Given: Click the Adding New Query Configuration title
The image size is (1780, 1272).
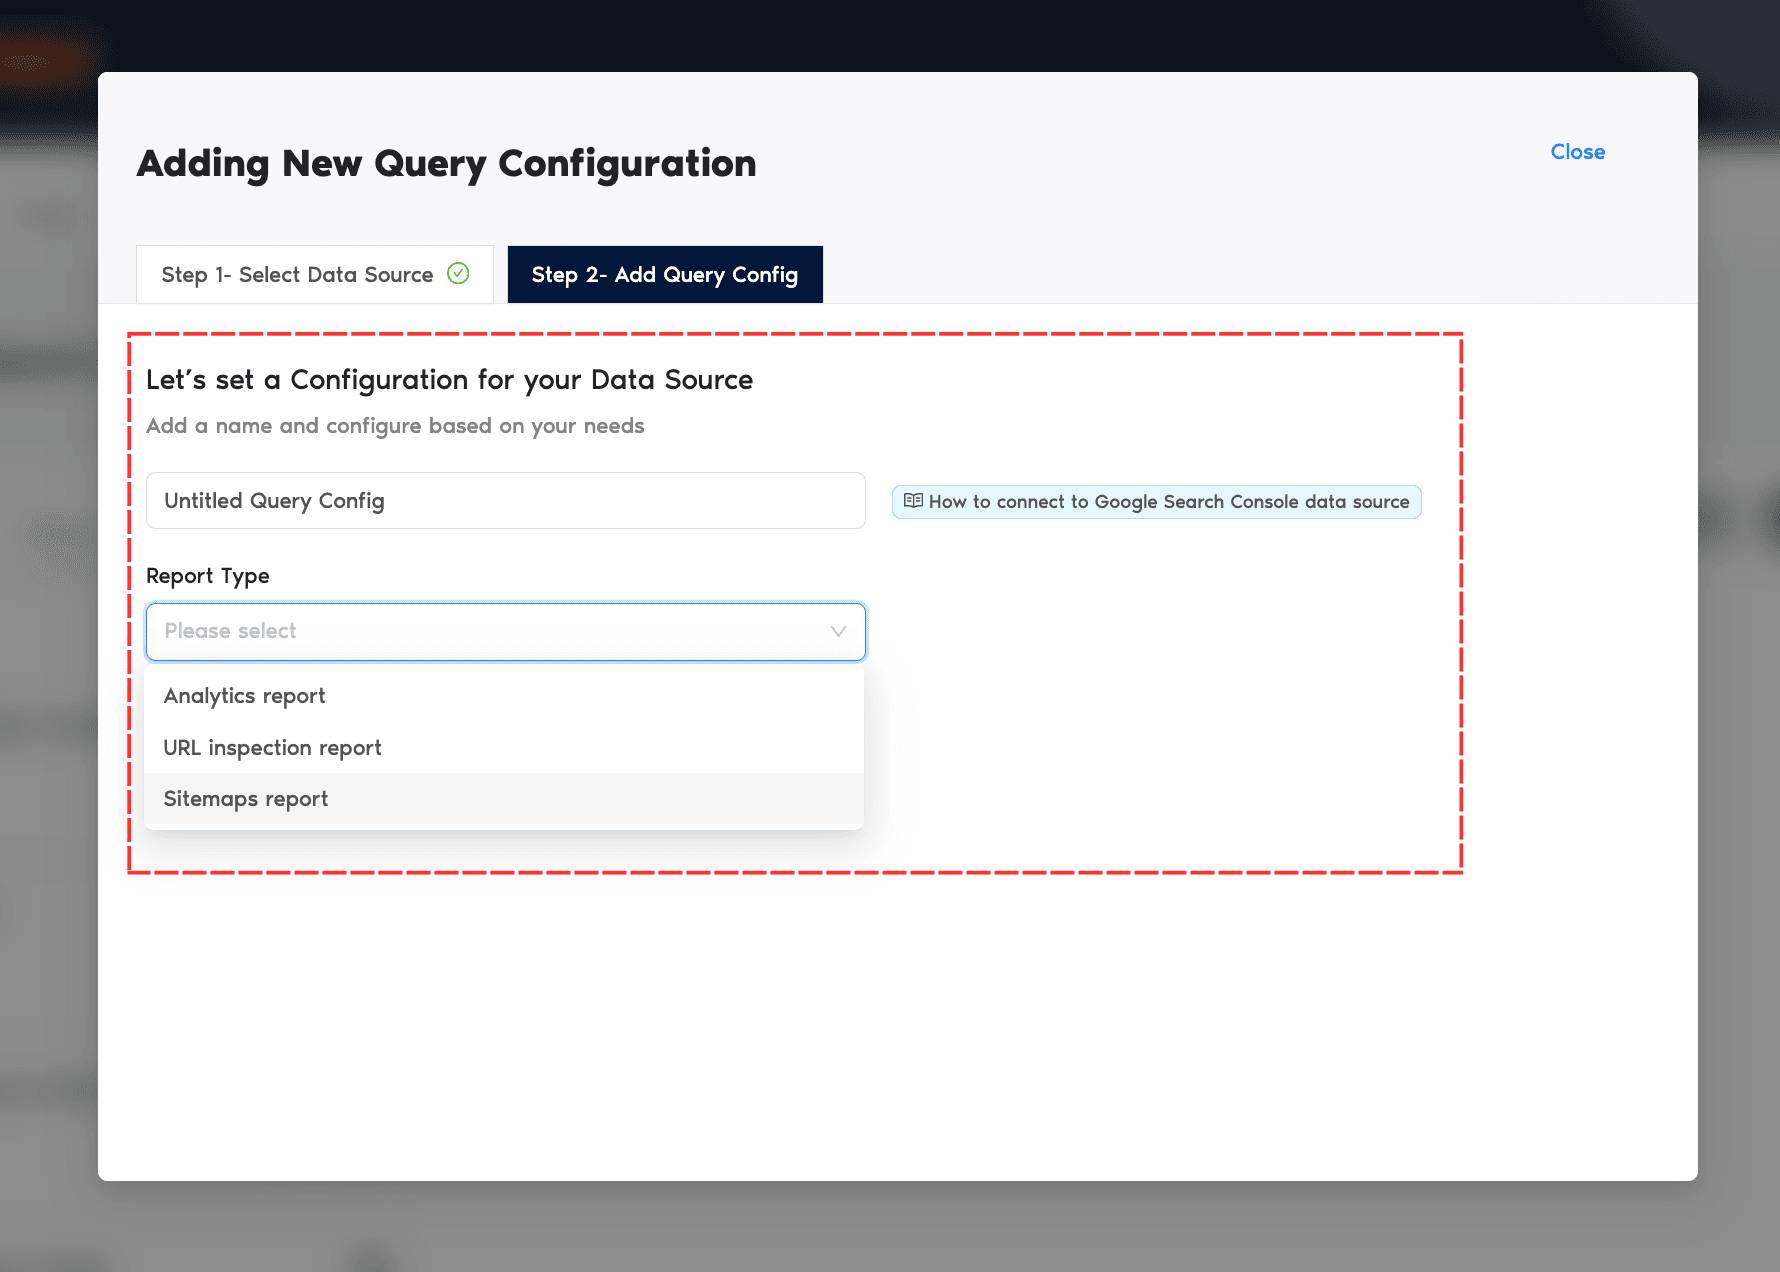Looking at the screenshot, I should (x=446, y=164).
